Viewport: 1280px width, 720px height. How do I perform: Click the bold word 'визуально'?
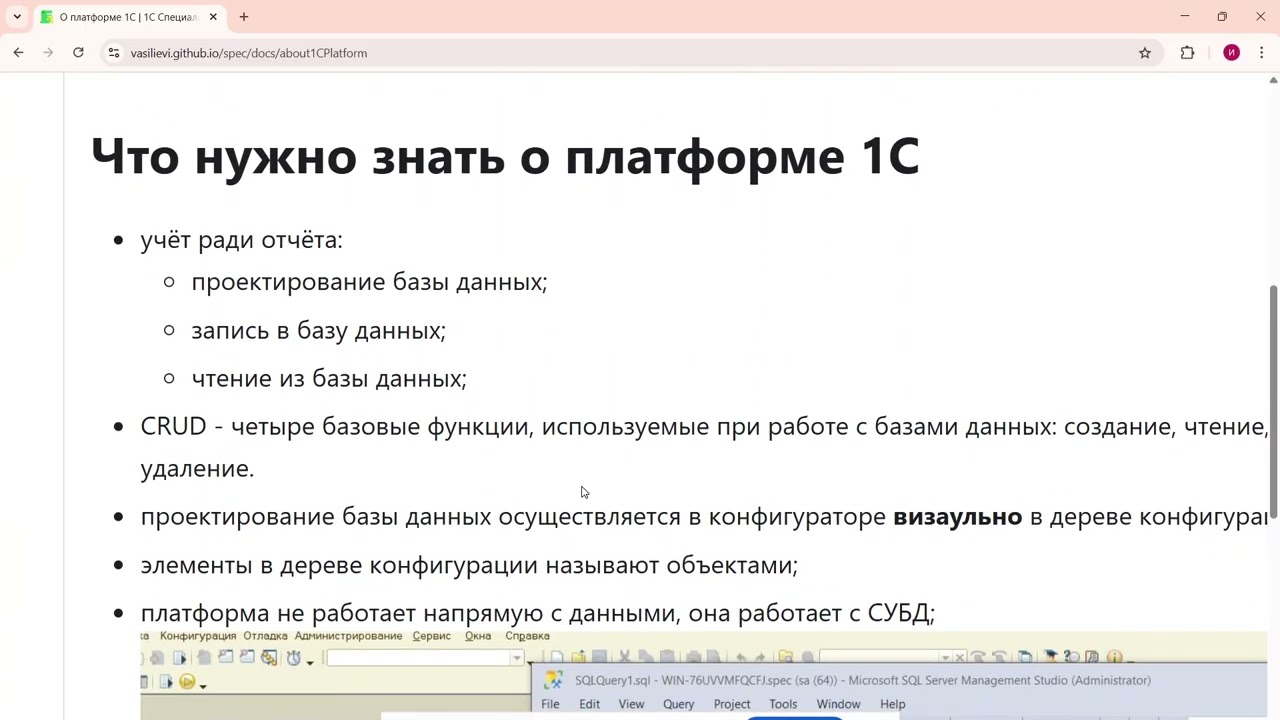tap(957, 516)
